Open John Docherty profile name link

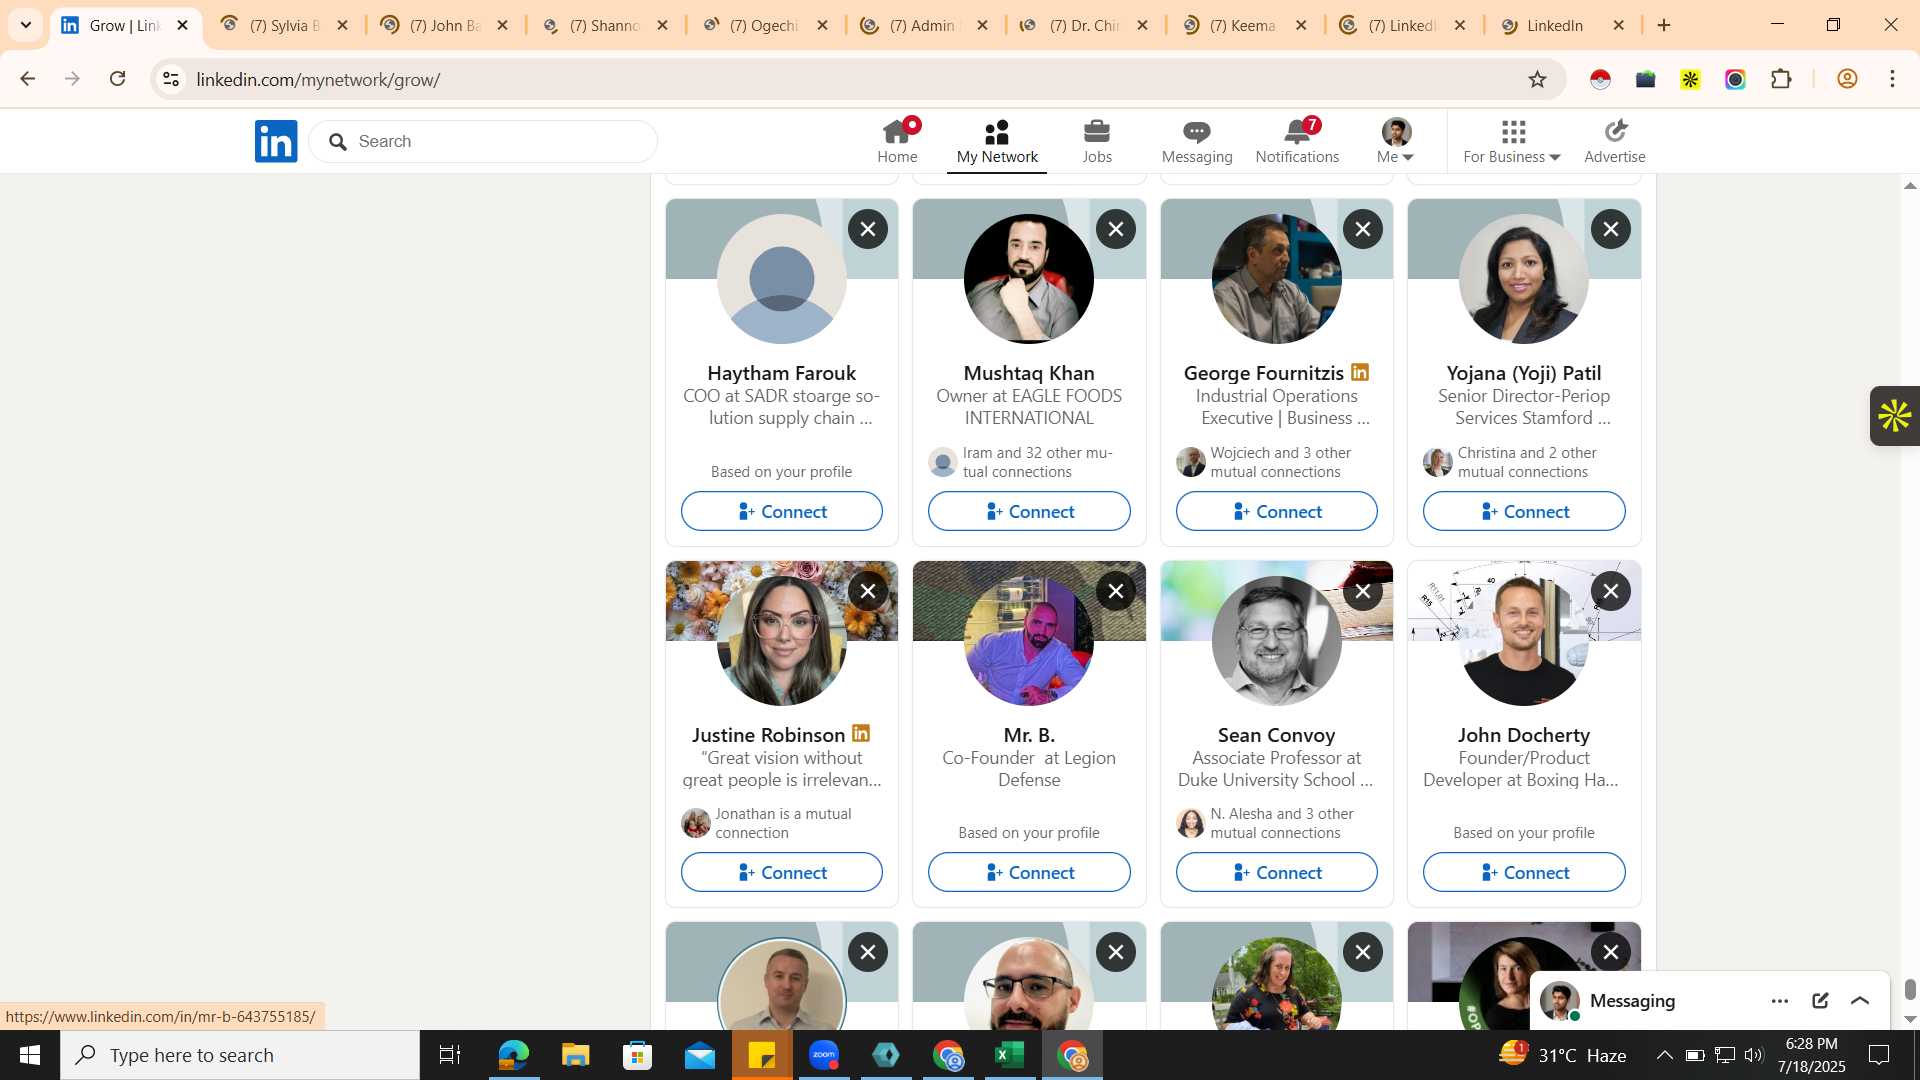[x=1523, y=735]
